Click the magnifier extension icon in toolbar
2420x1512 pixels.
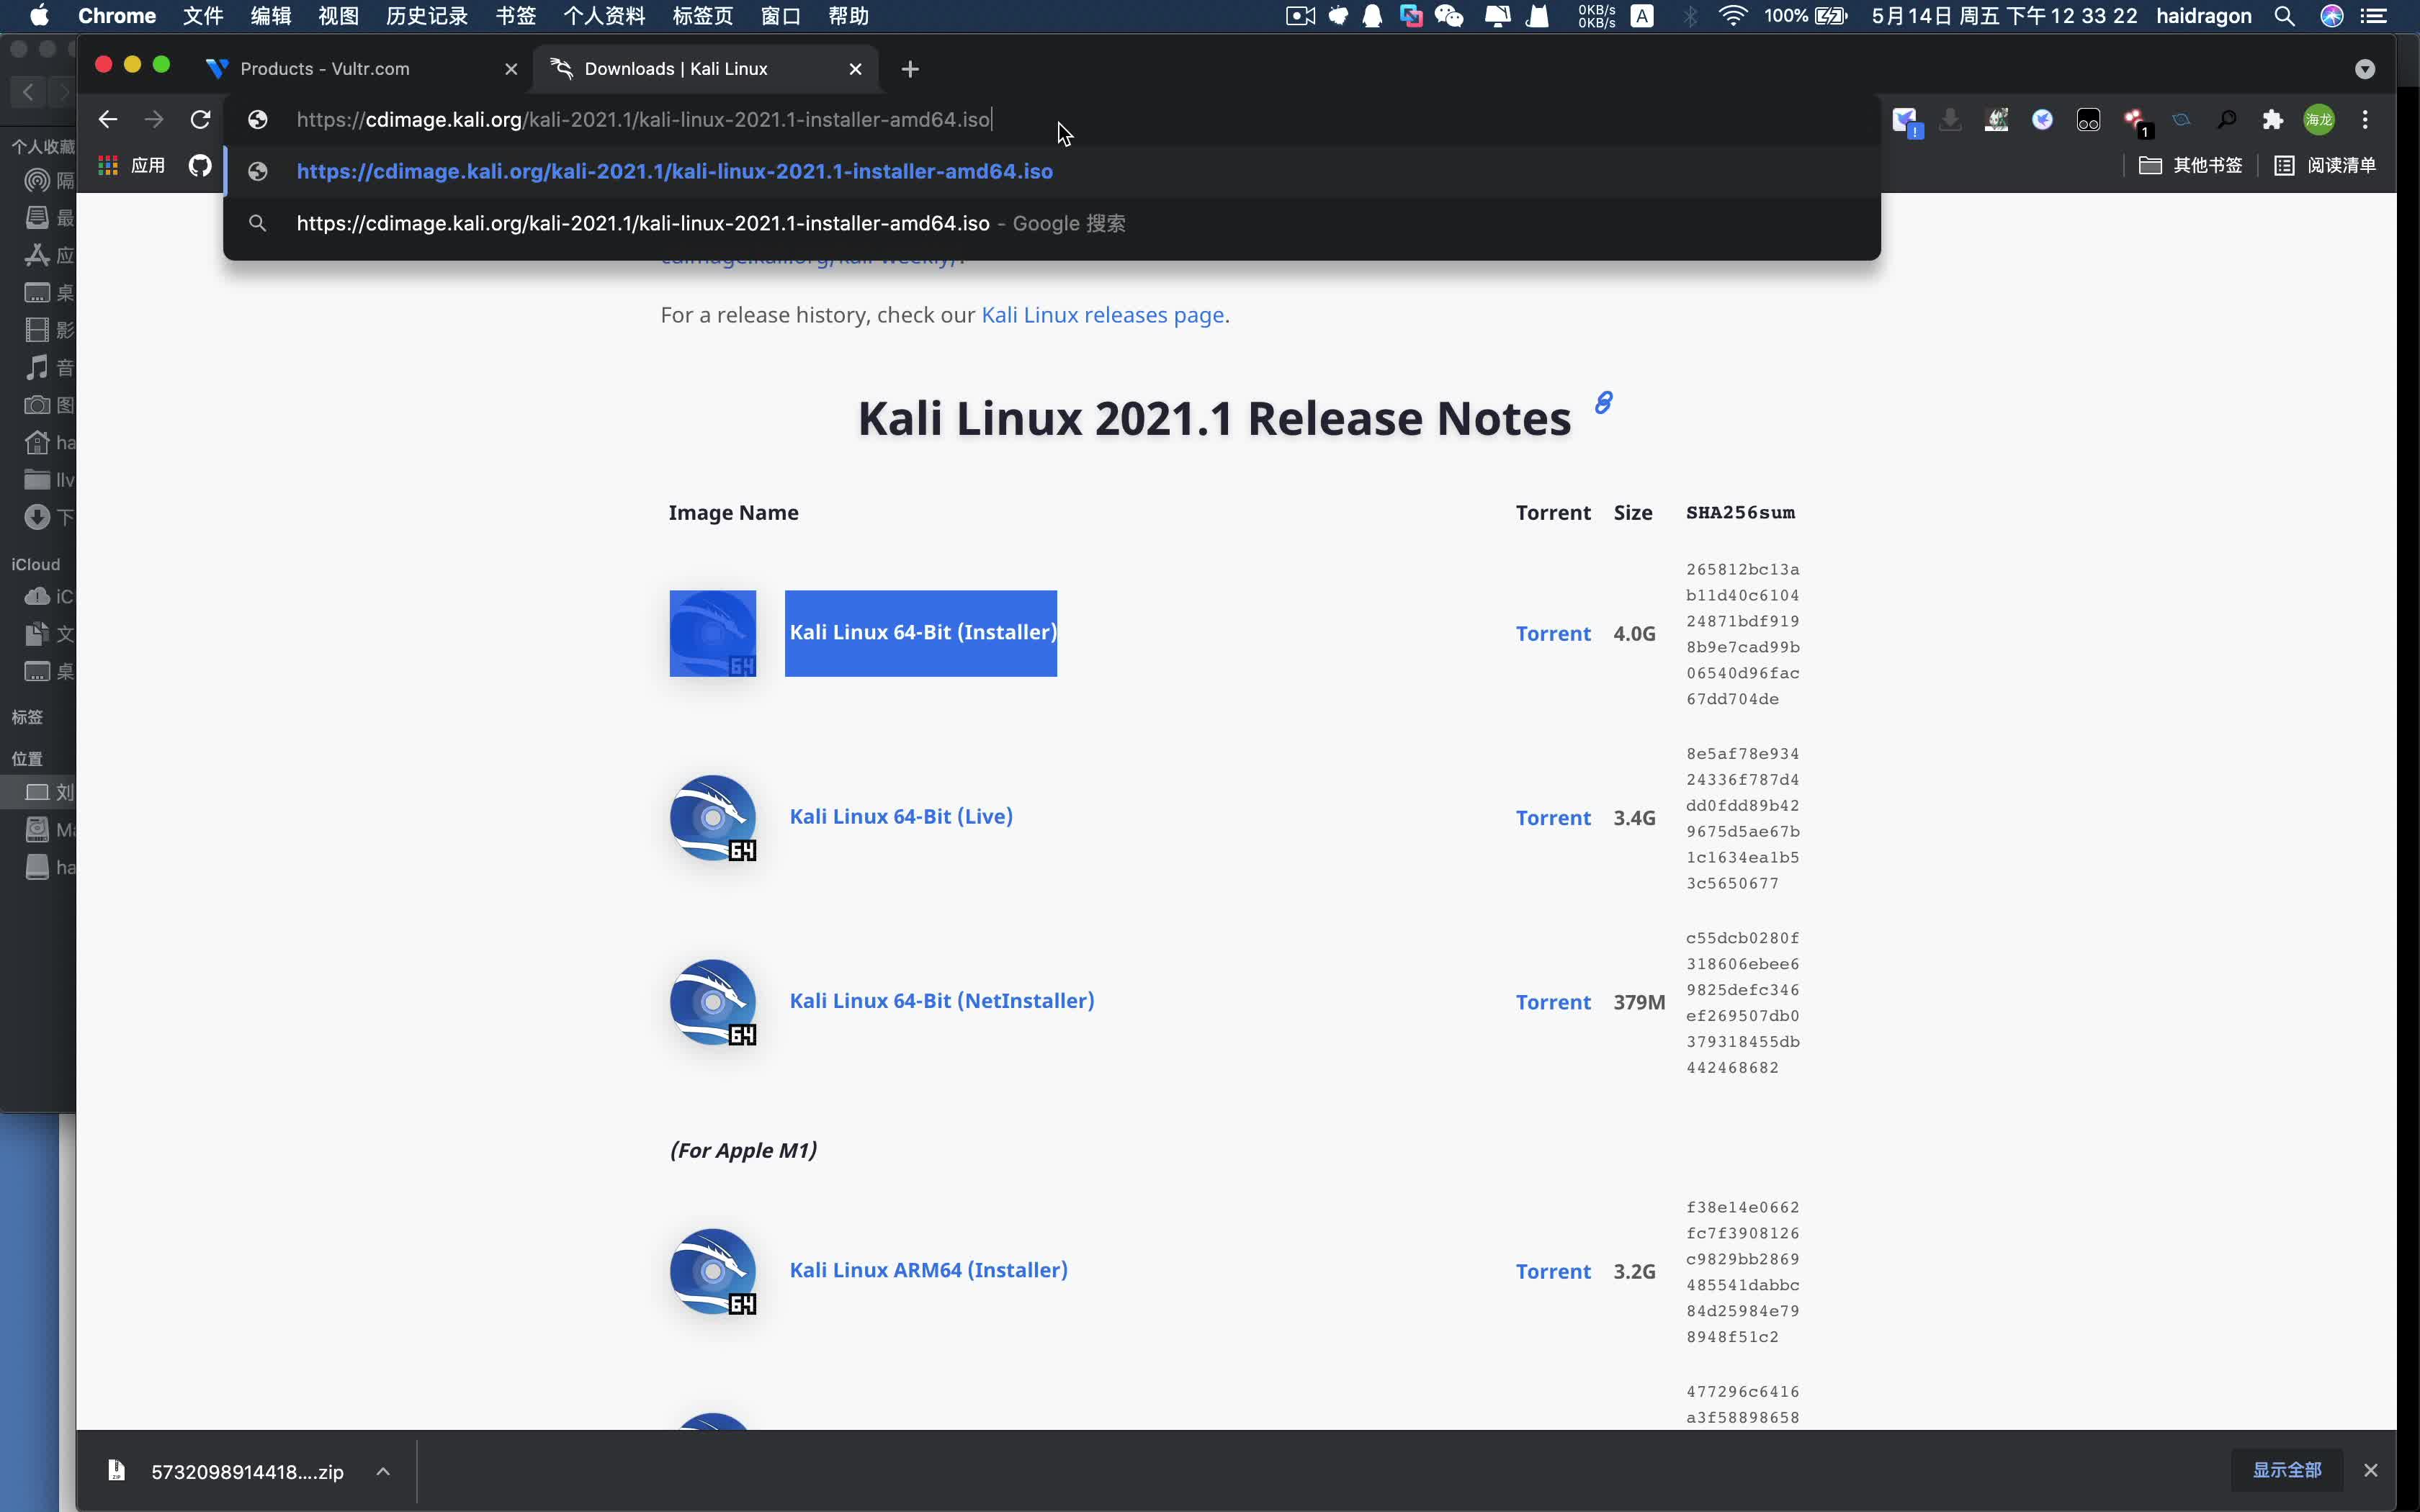(2227, 120)
